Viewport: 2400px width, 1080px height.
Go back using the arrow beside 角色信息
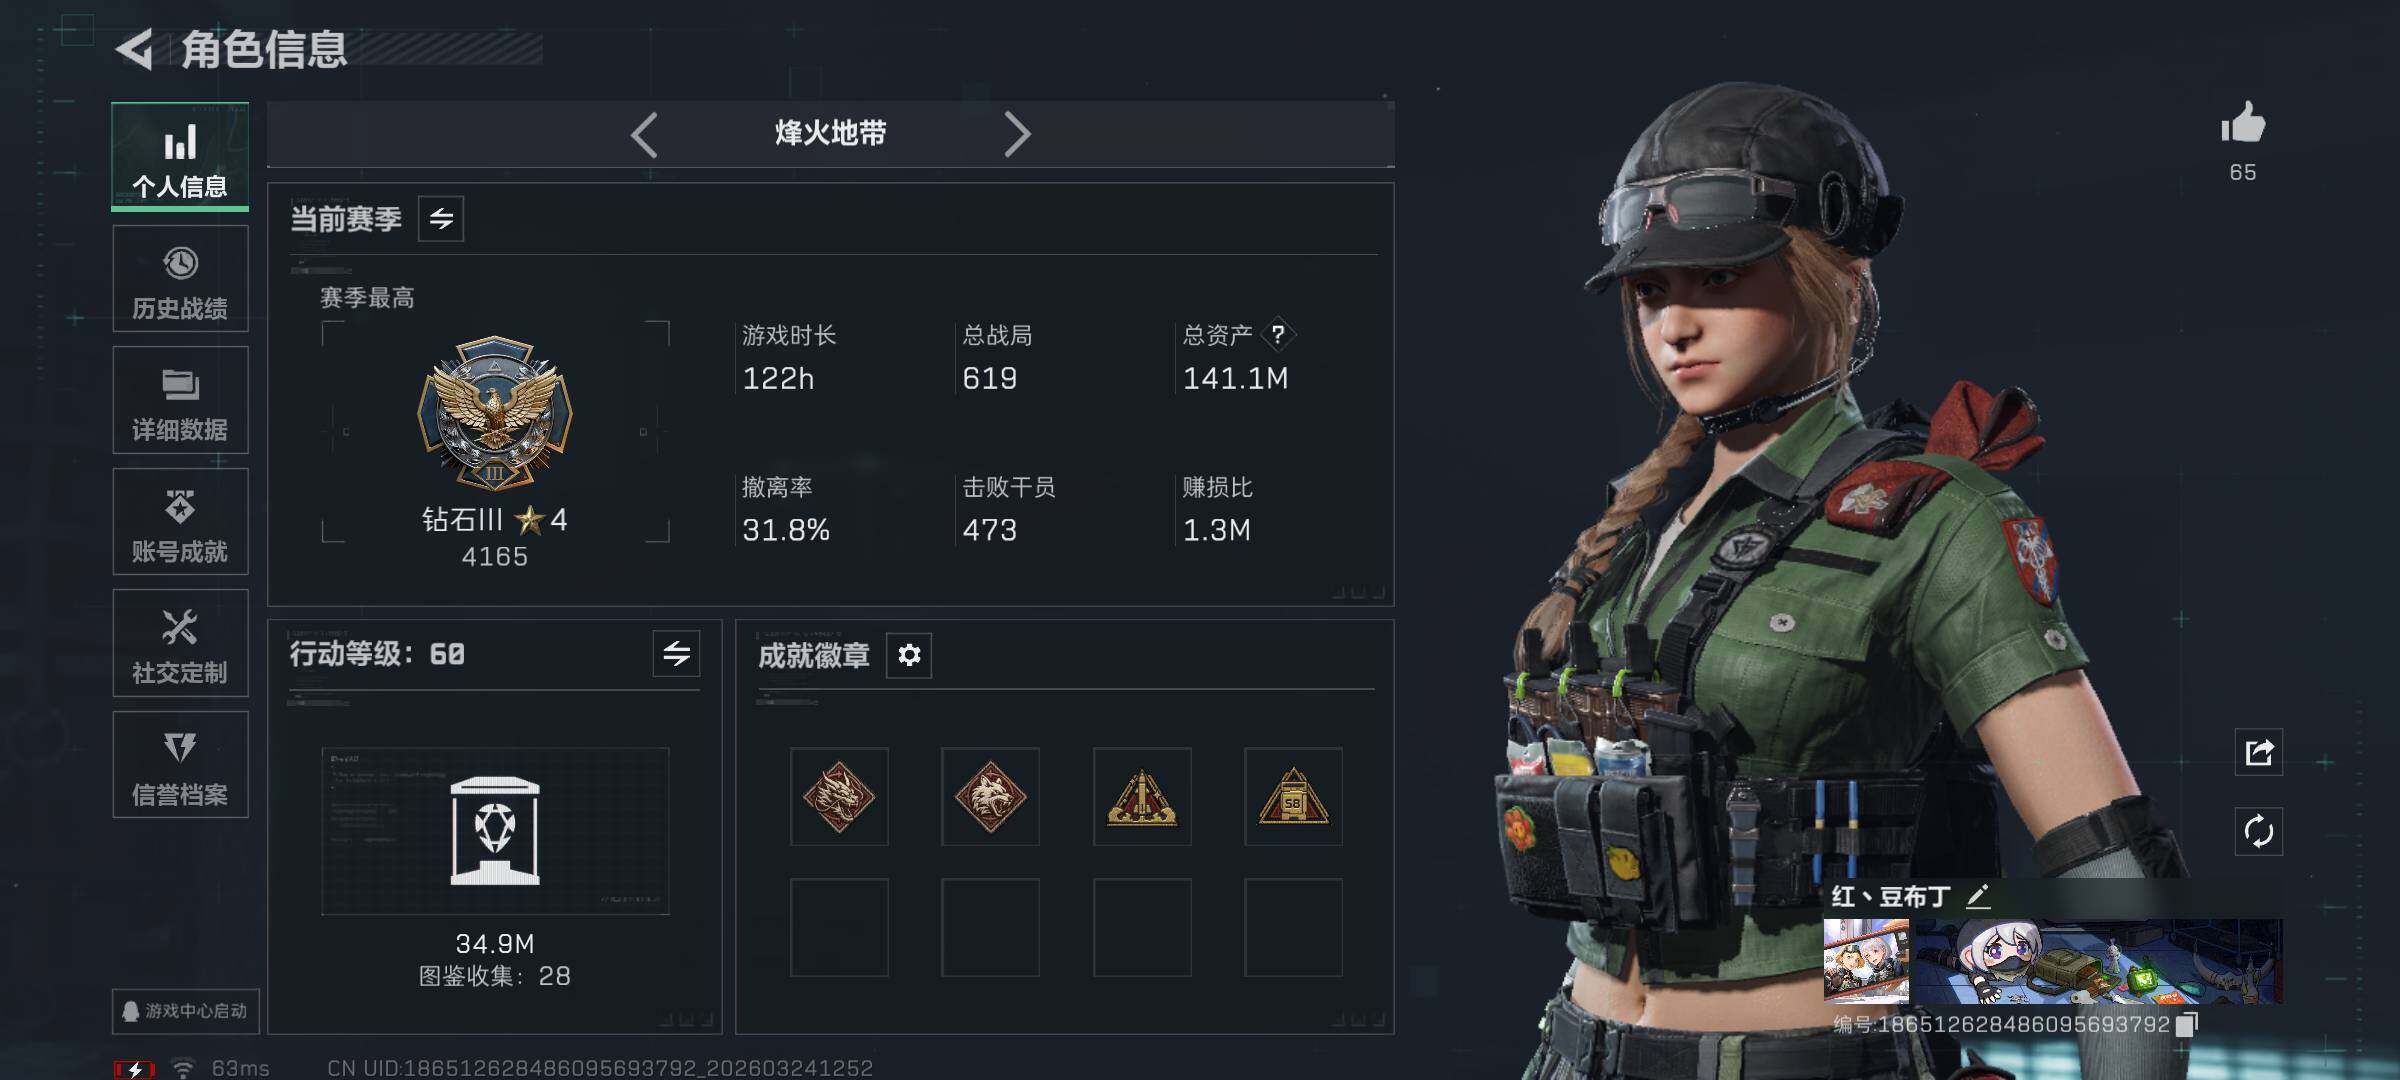point(135,49)
